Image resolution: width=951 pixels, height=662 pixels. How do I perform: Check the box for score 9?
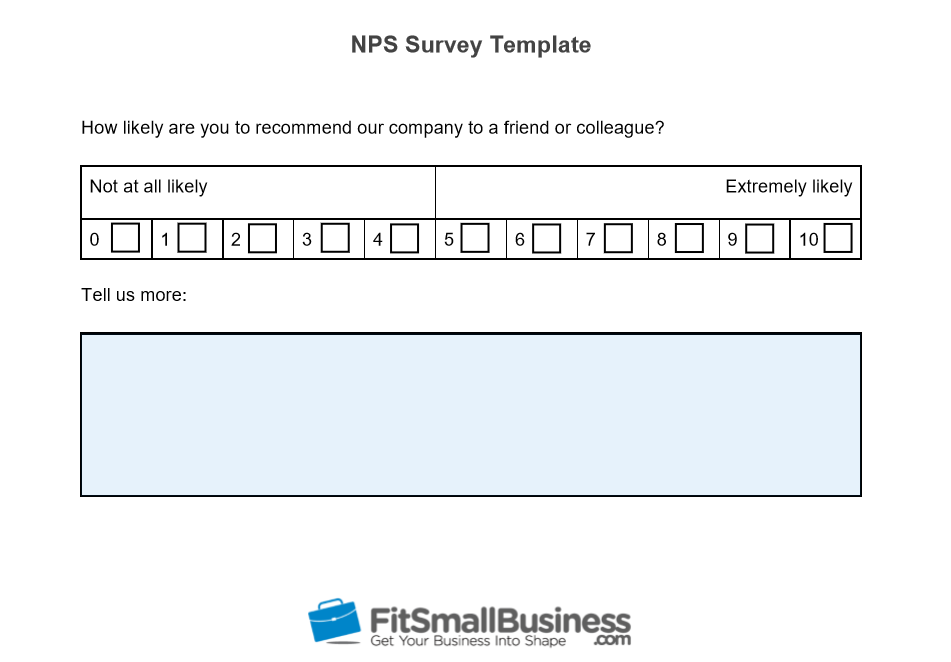(x=759, y=238)
